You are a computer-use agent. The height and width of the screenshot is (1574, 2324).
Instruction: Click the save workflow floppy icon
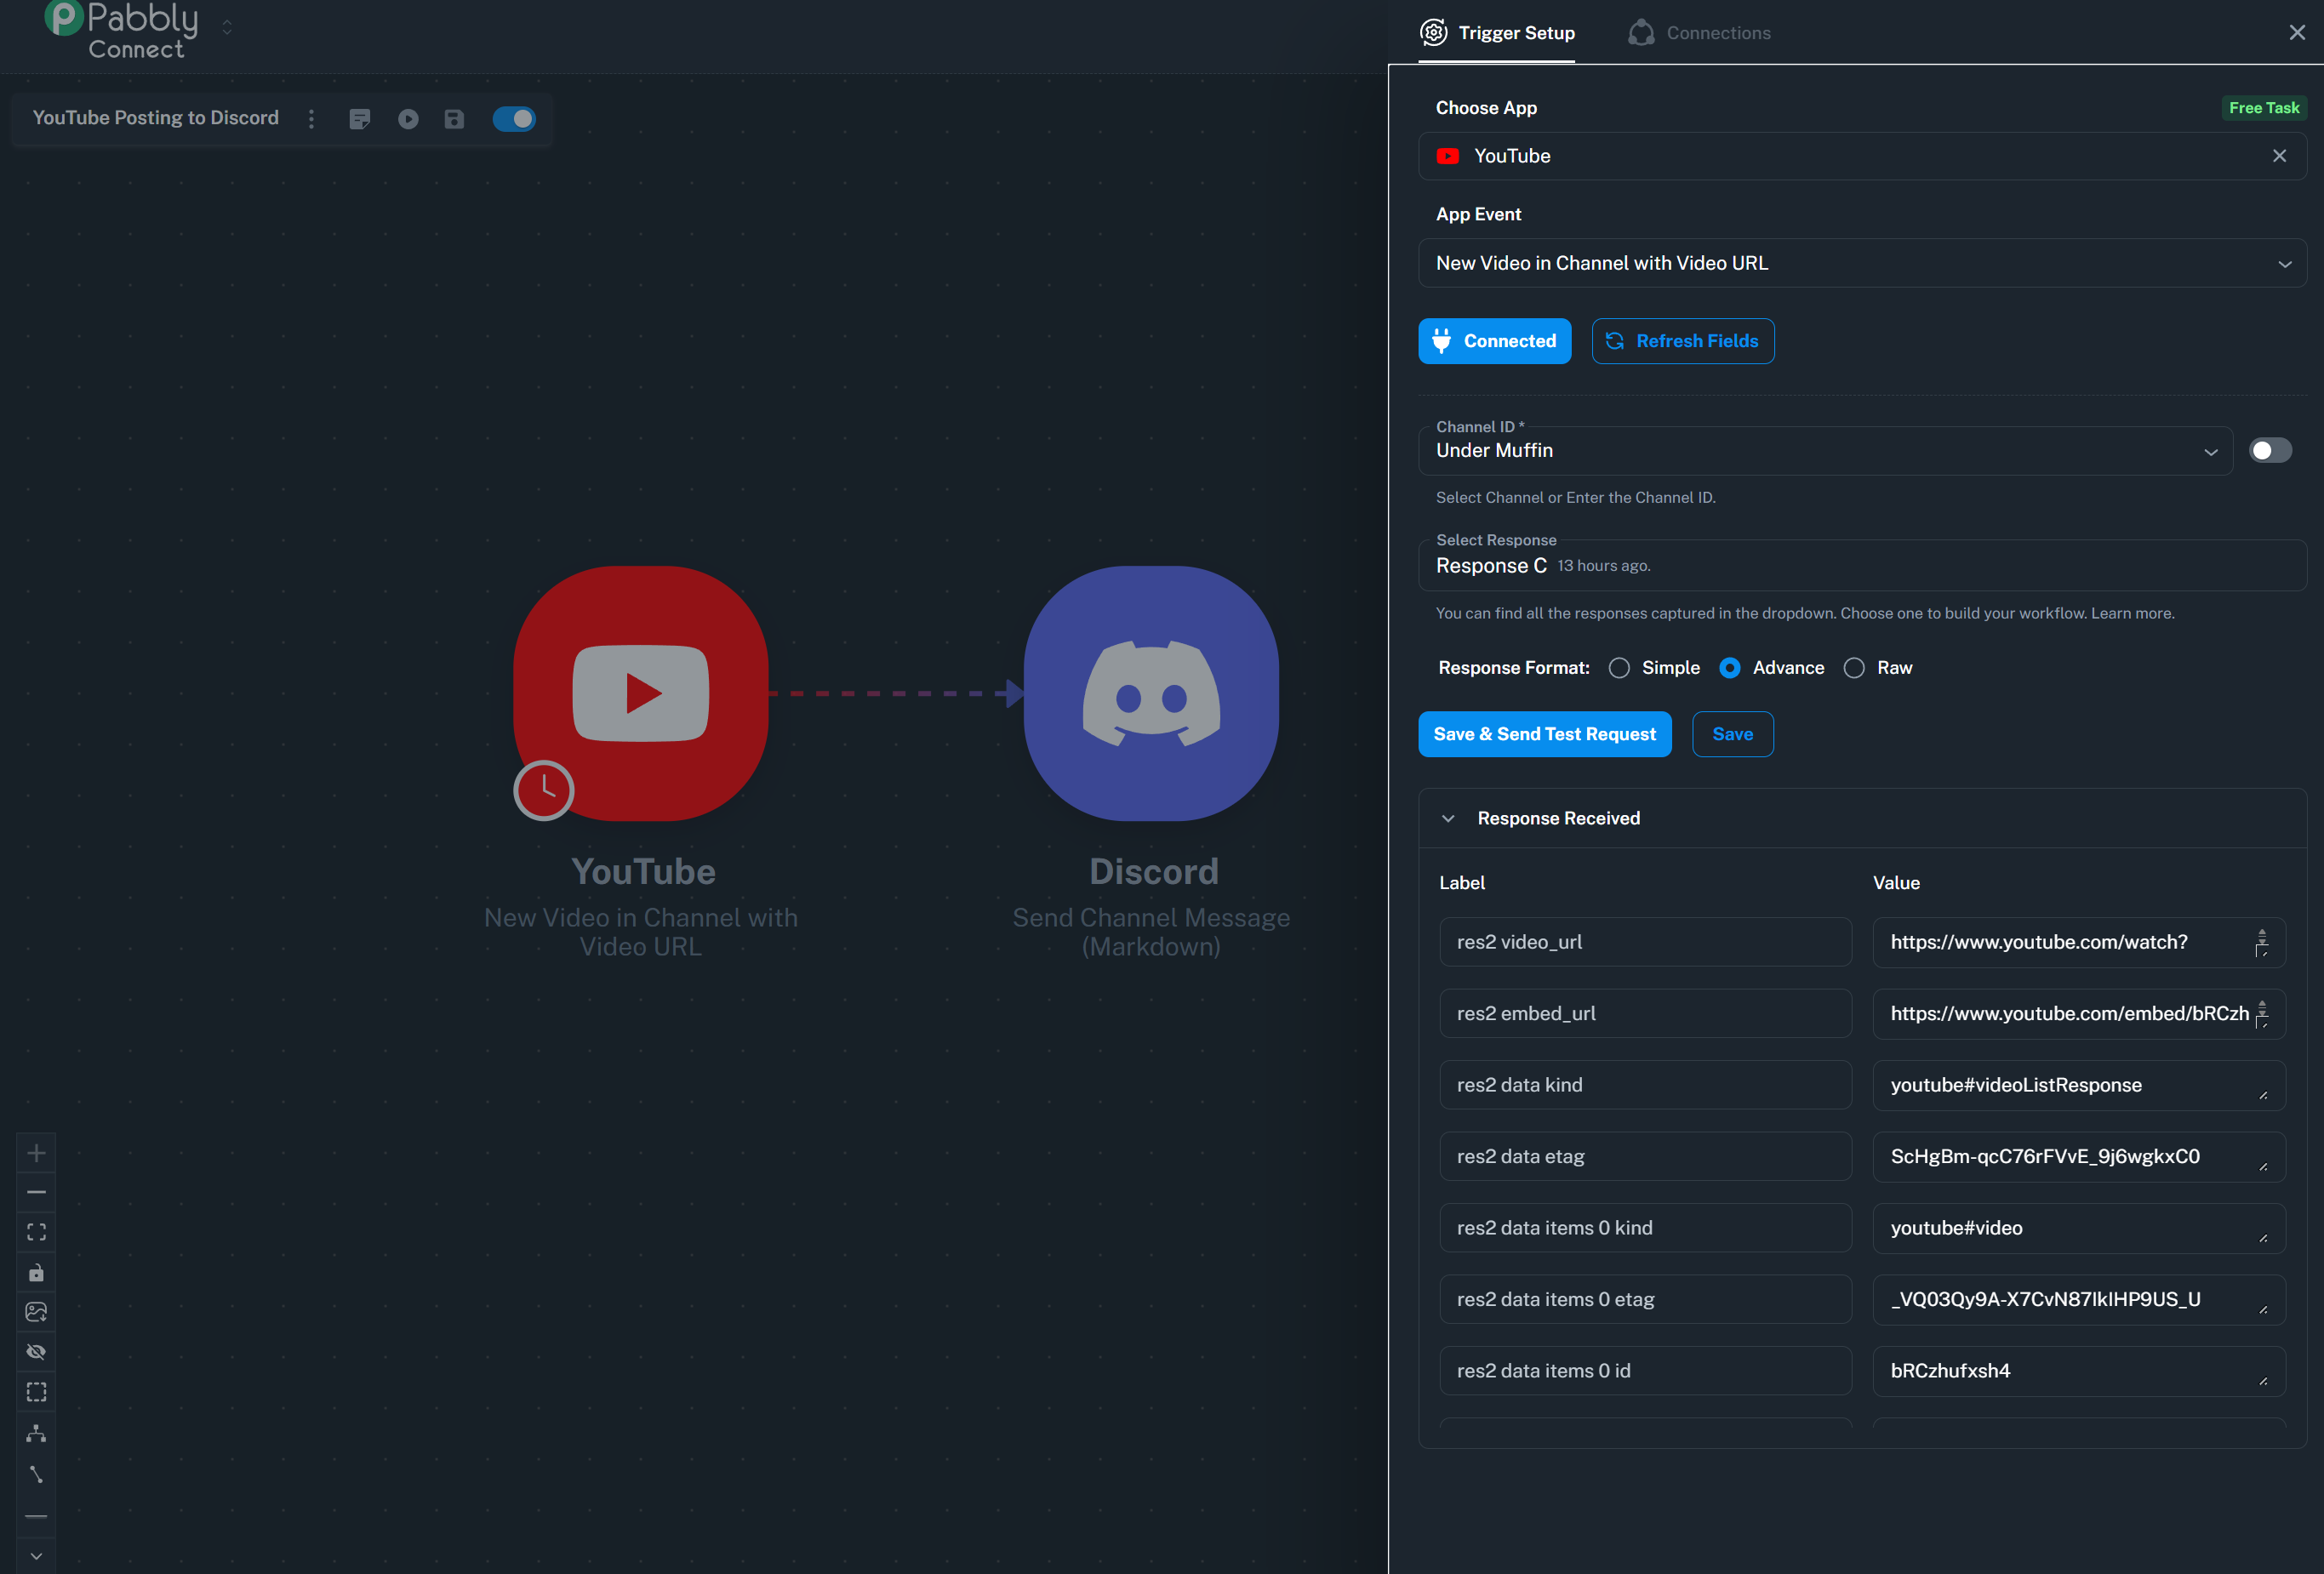coord(454,119)
